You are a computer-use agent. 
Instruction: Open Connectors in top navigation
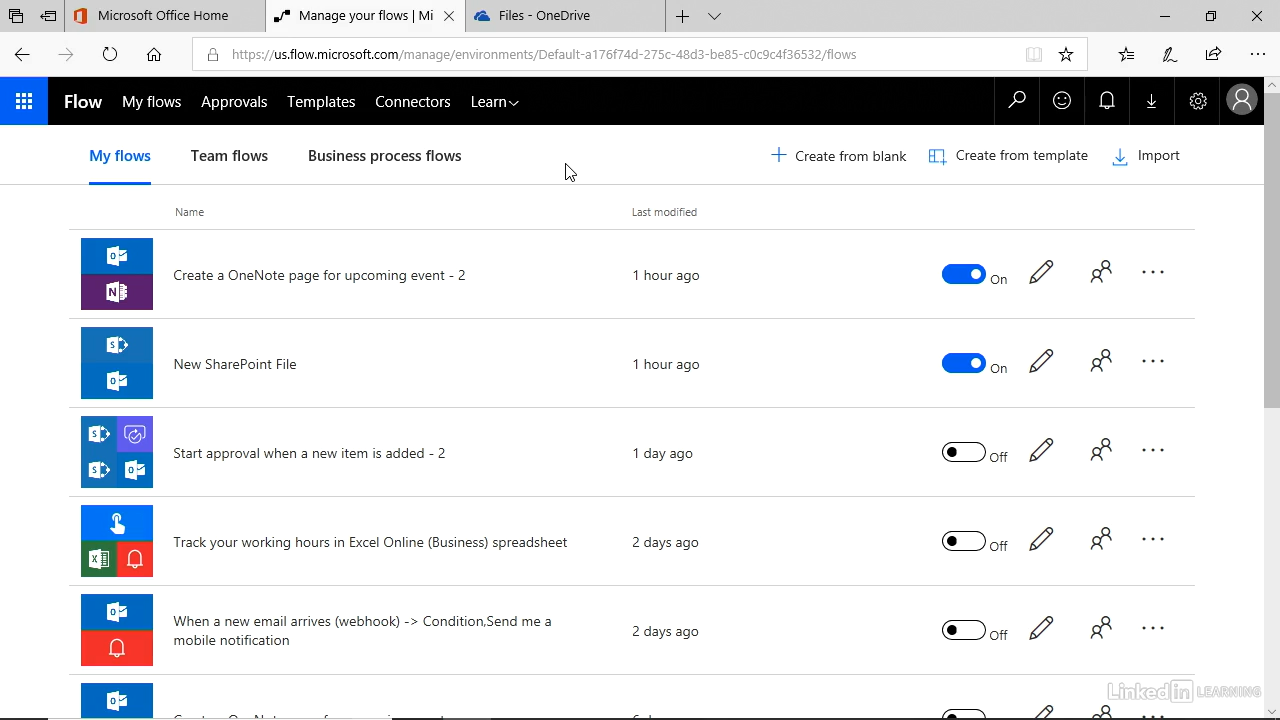click(413, 102)
